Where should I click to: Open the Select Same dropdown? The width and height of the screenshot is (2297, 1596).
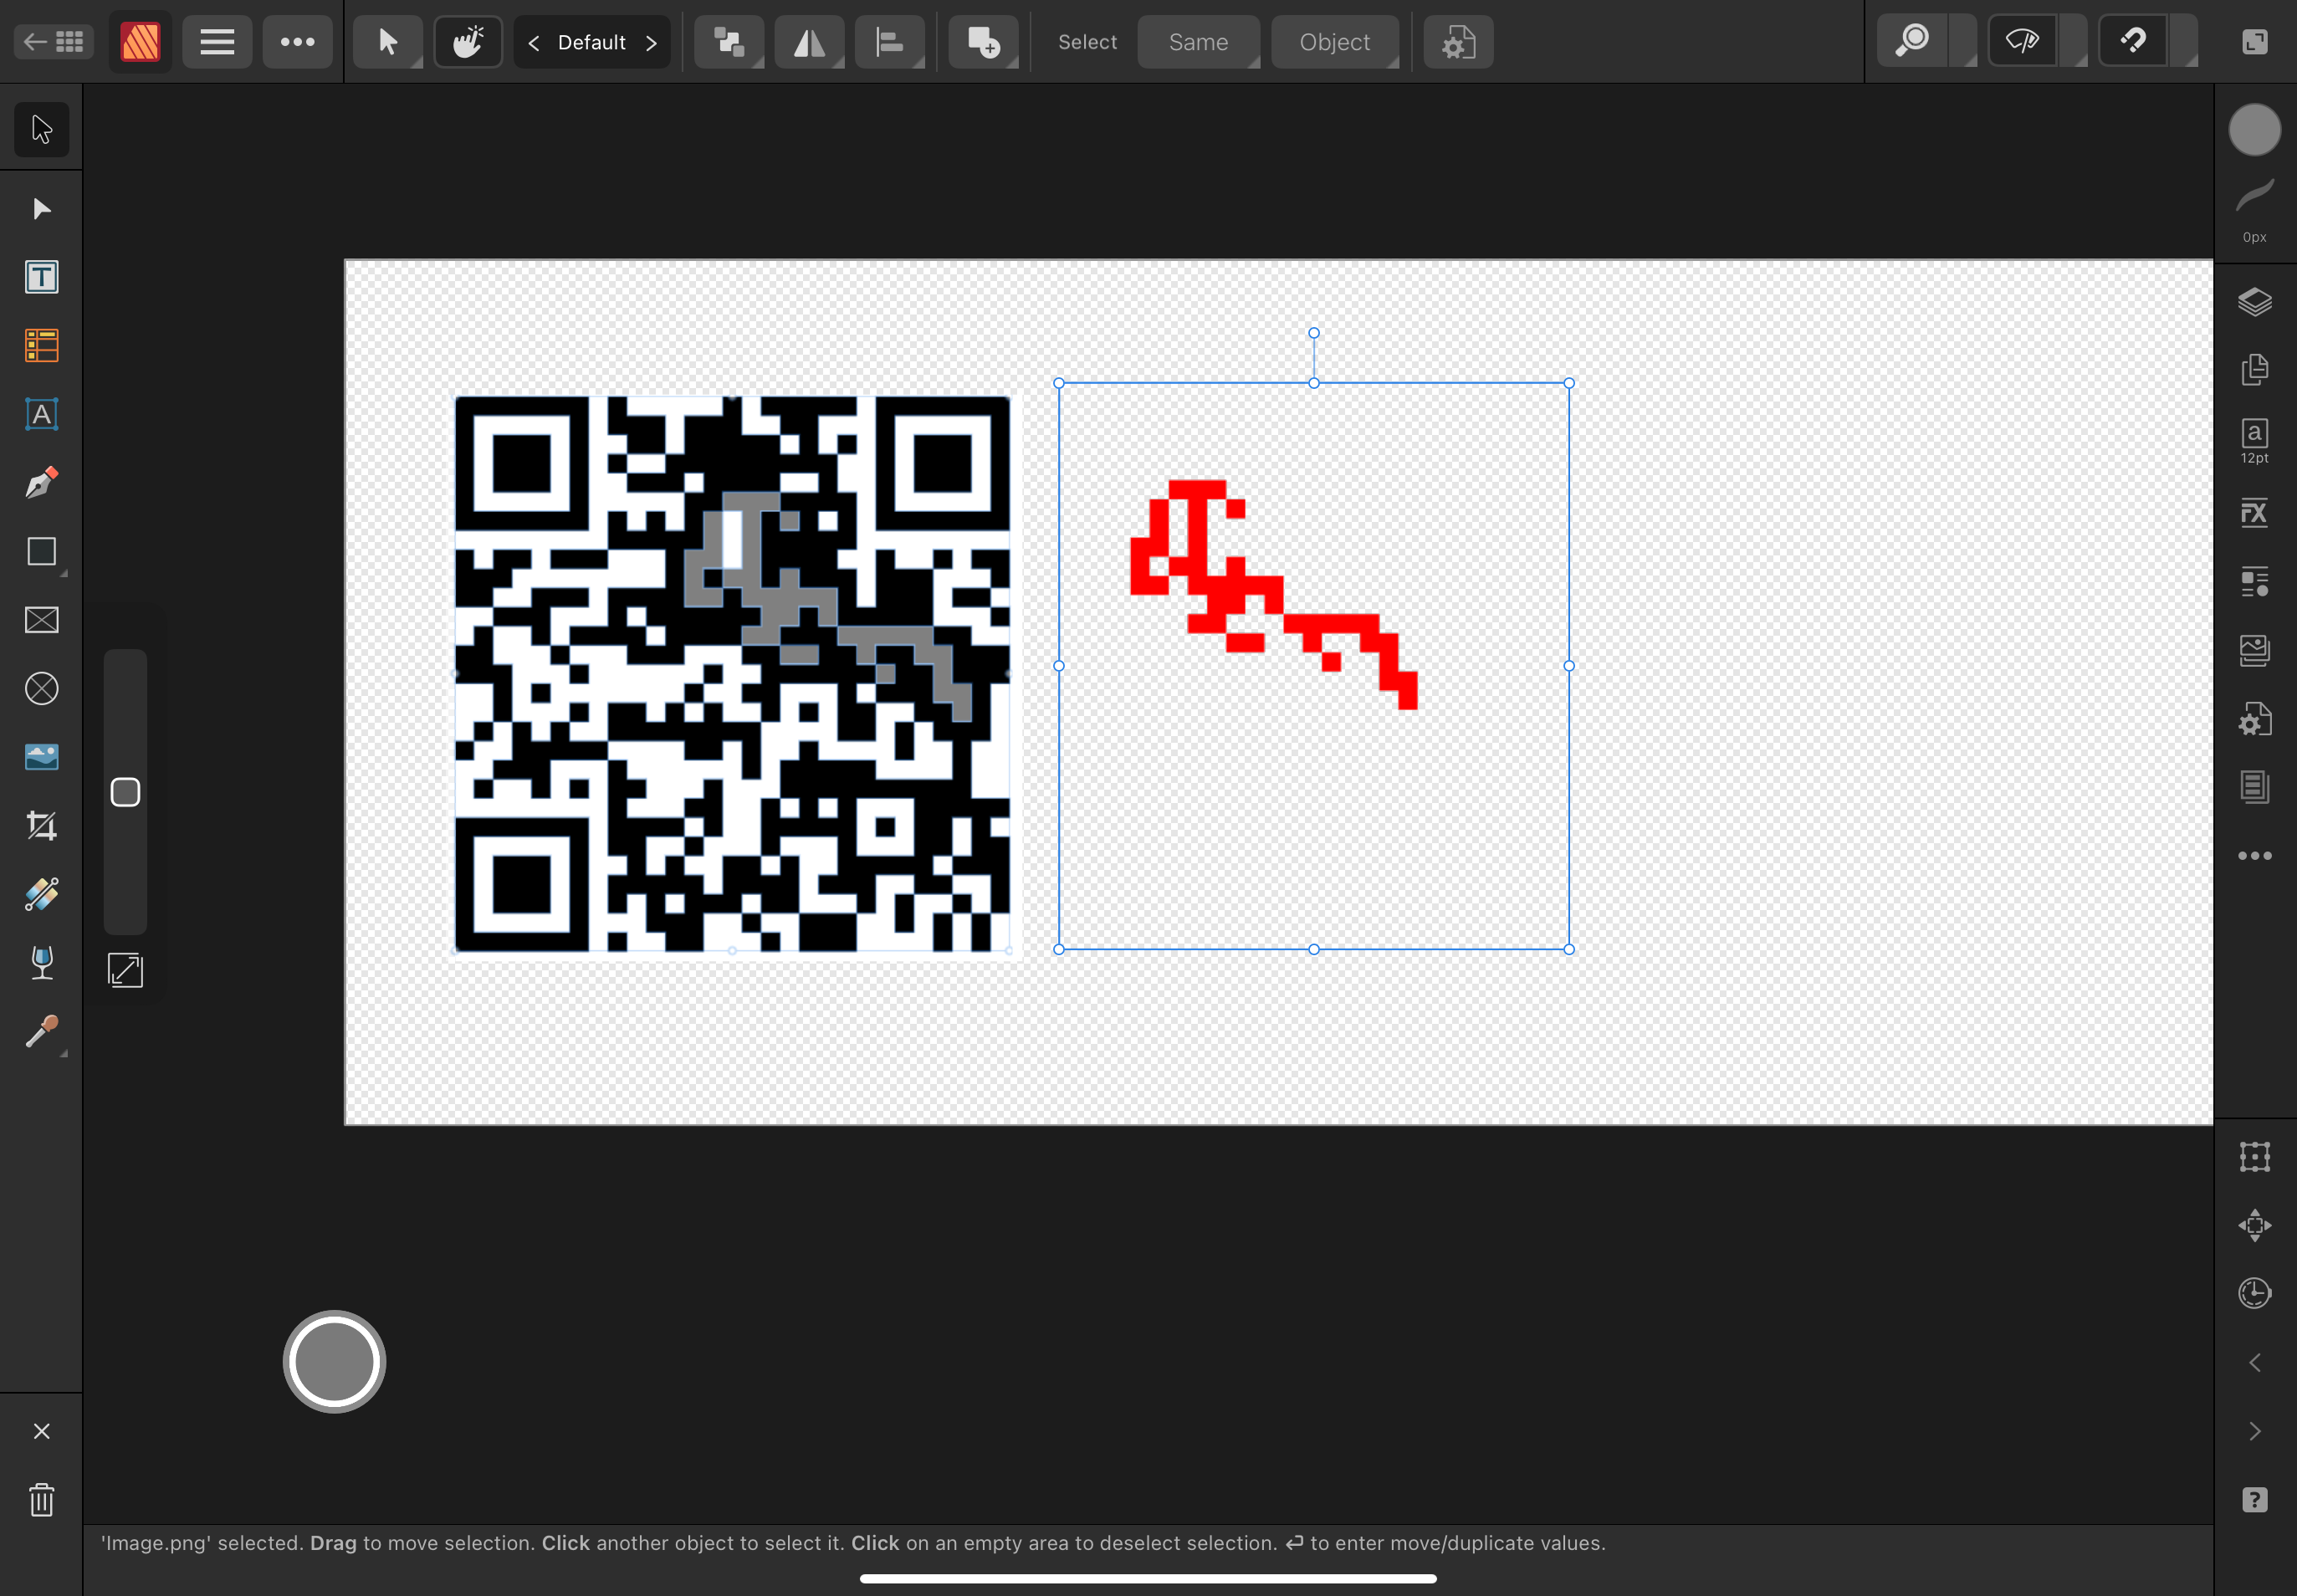(1198, 42)
